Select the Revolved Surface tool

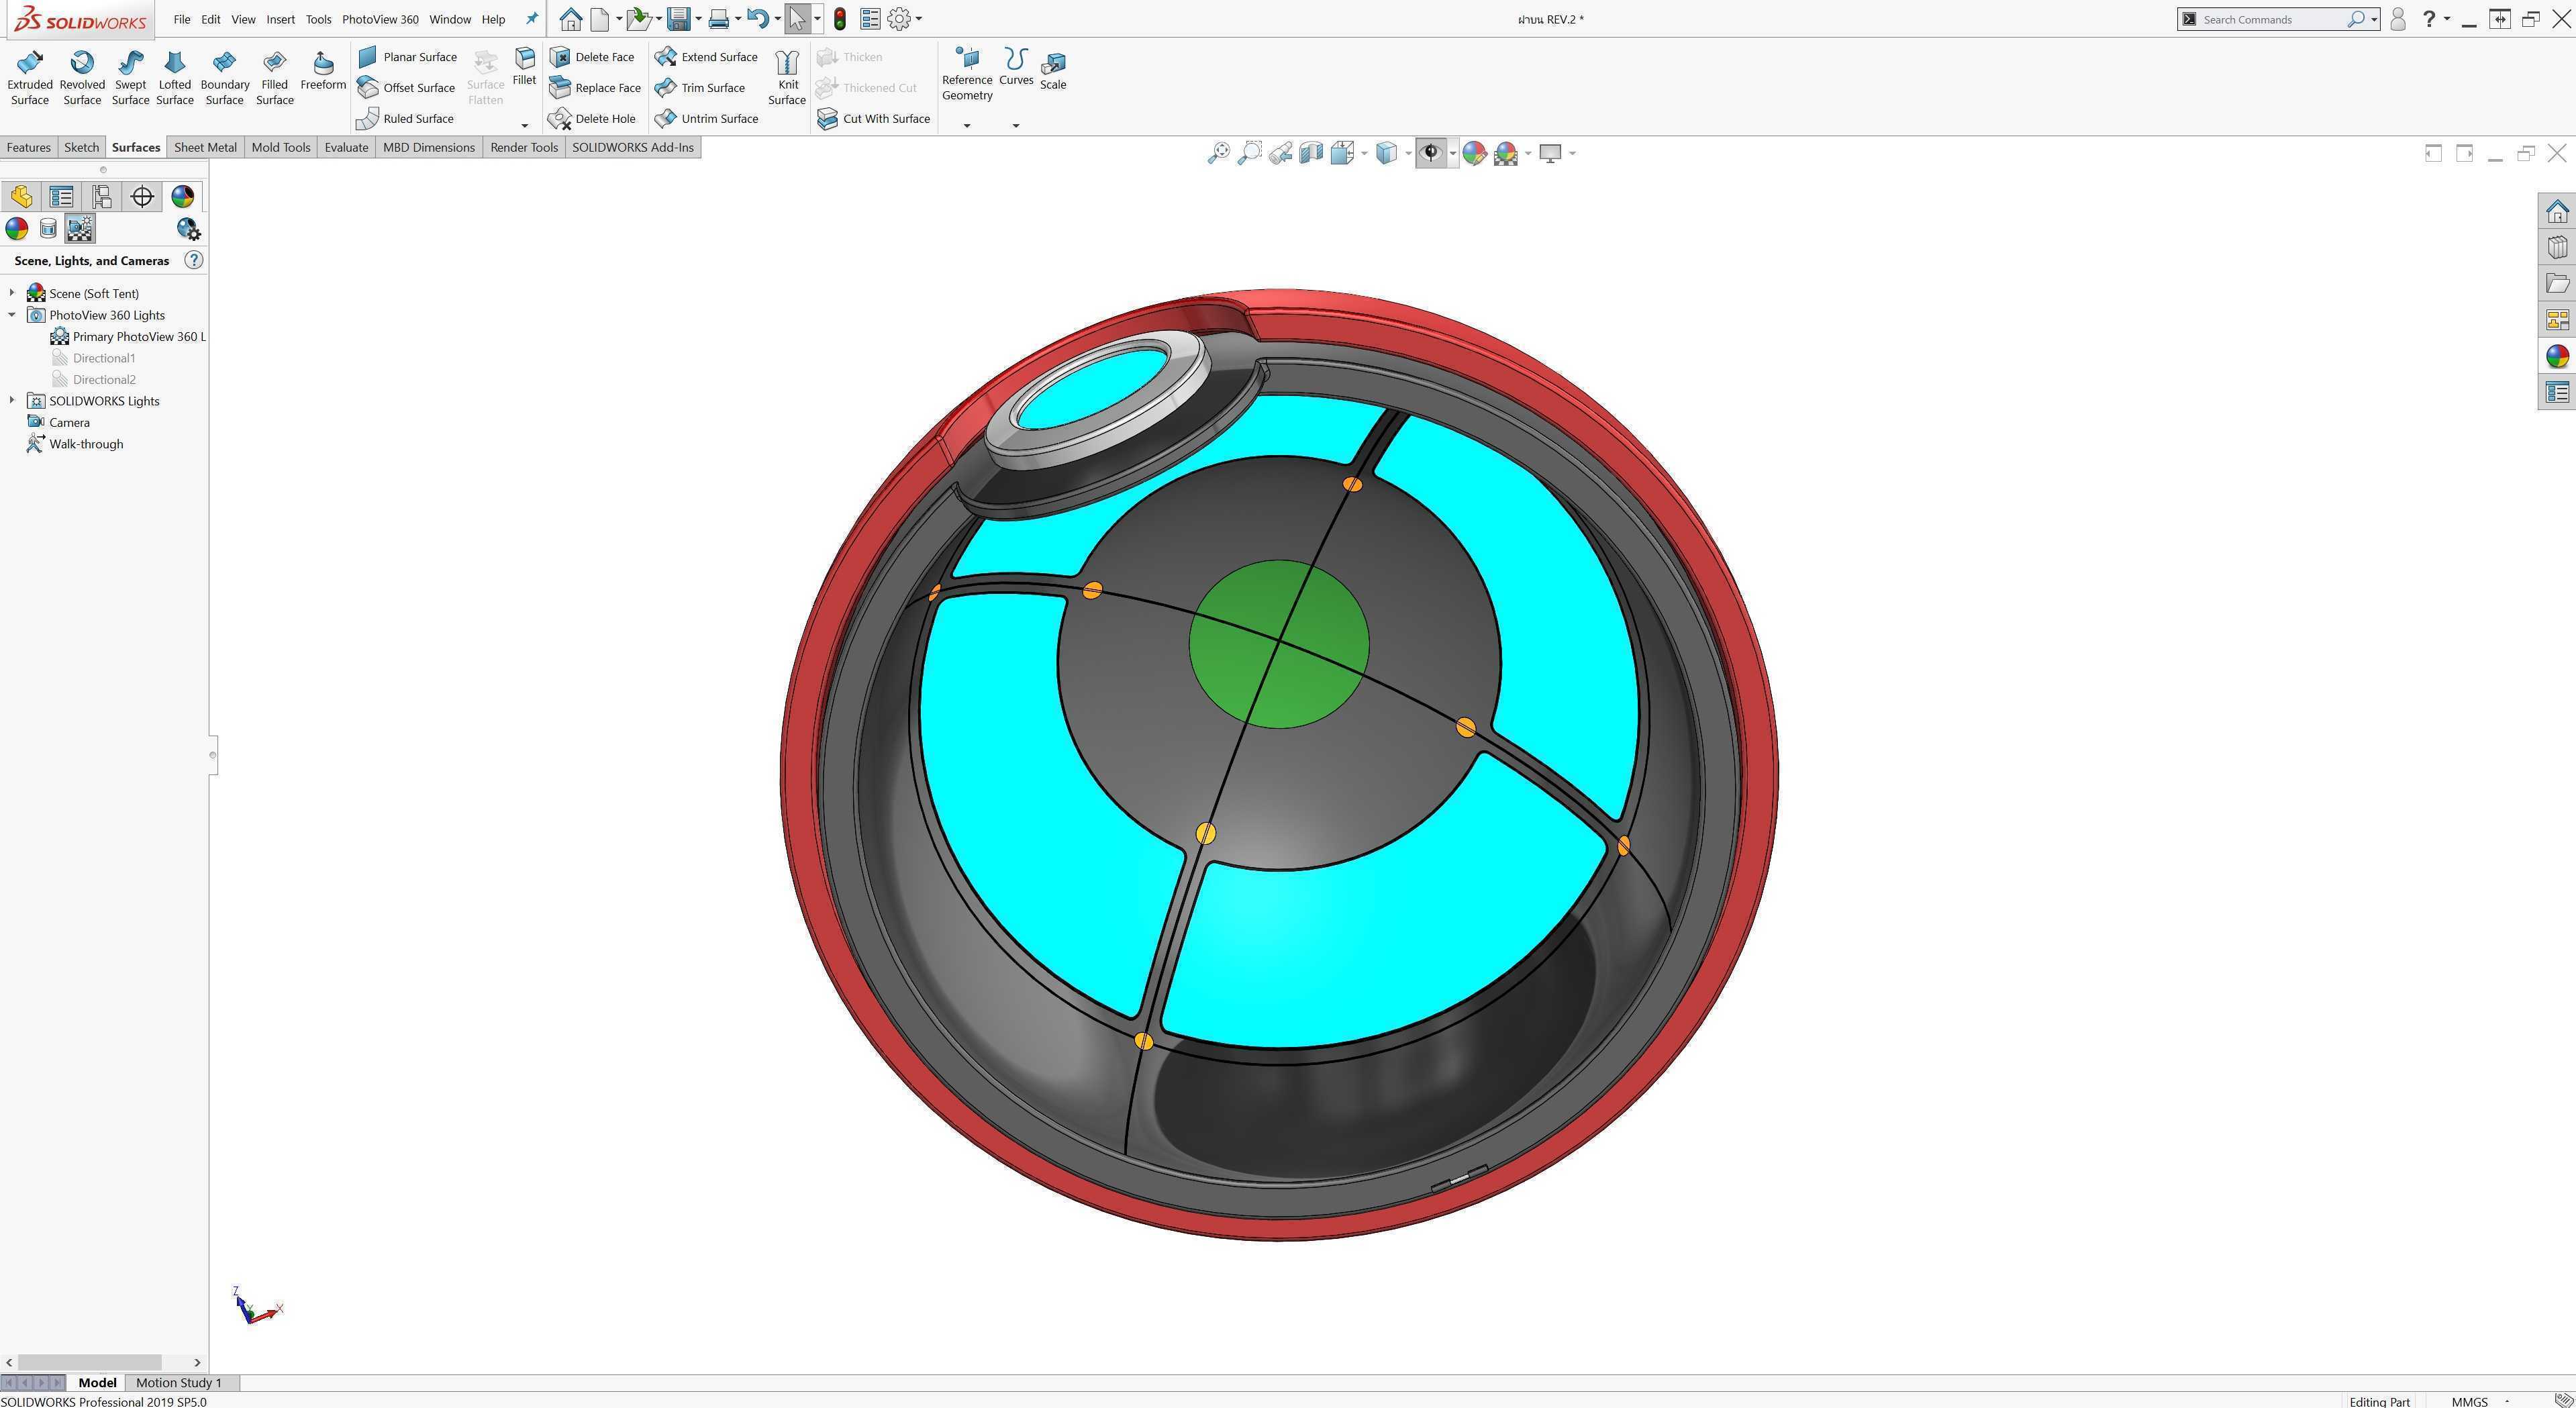(82, 78)
